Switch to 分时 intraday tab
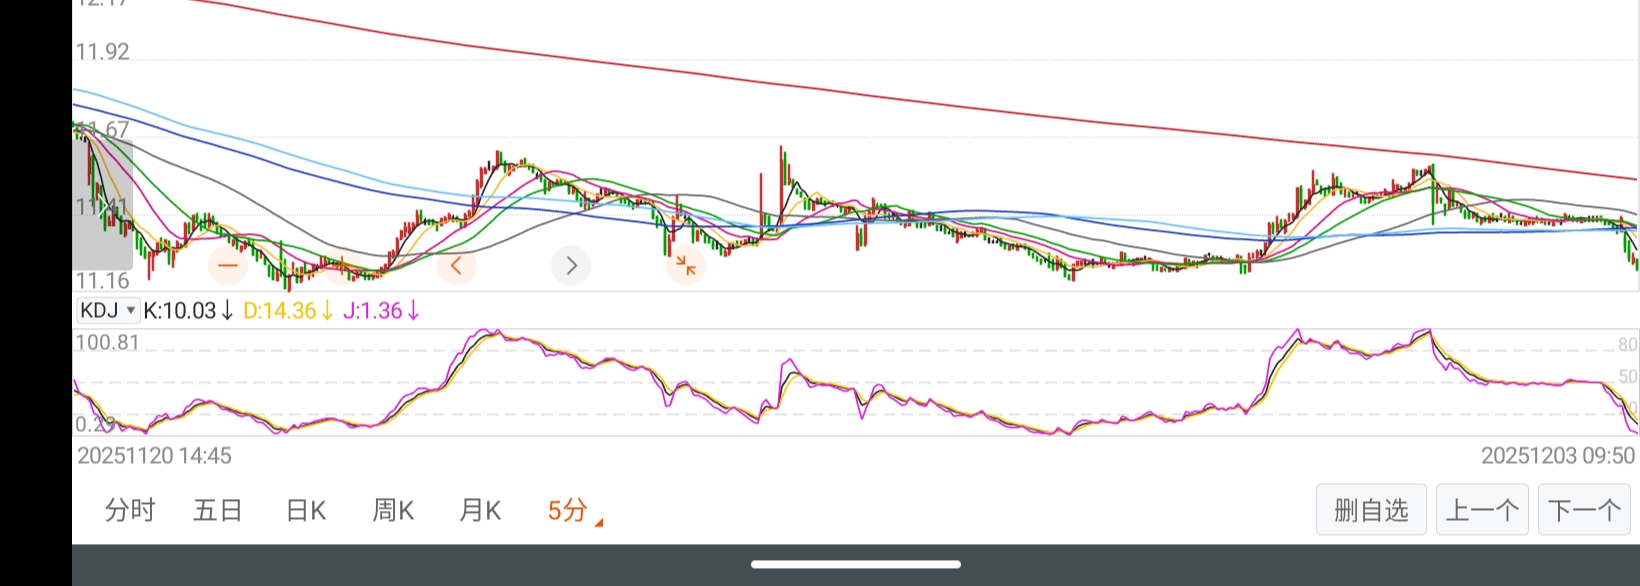The image size is (1640, 586). click(x=130, y=511)
